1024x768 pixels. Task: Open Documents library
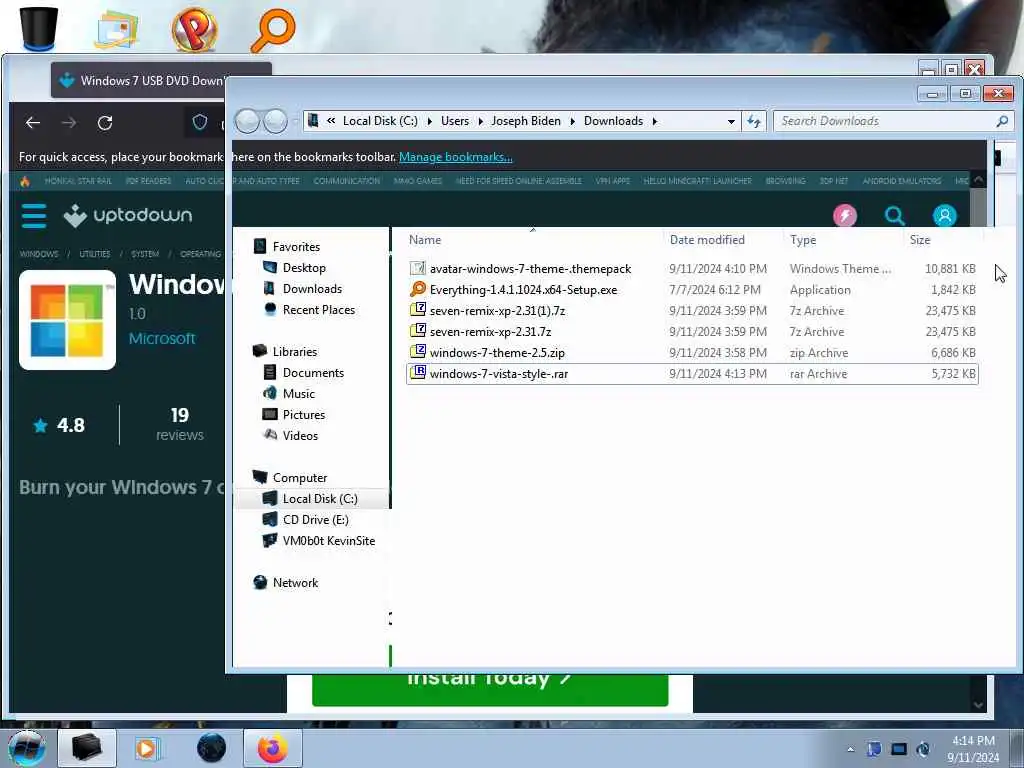pyautogui.click(x=313, y=372)
